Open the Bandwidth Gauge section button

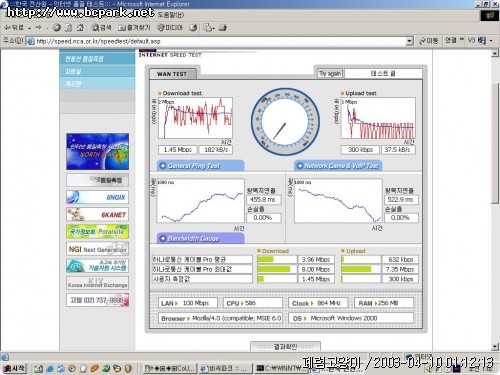pyautogui.click(x=200, y=238)
